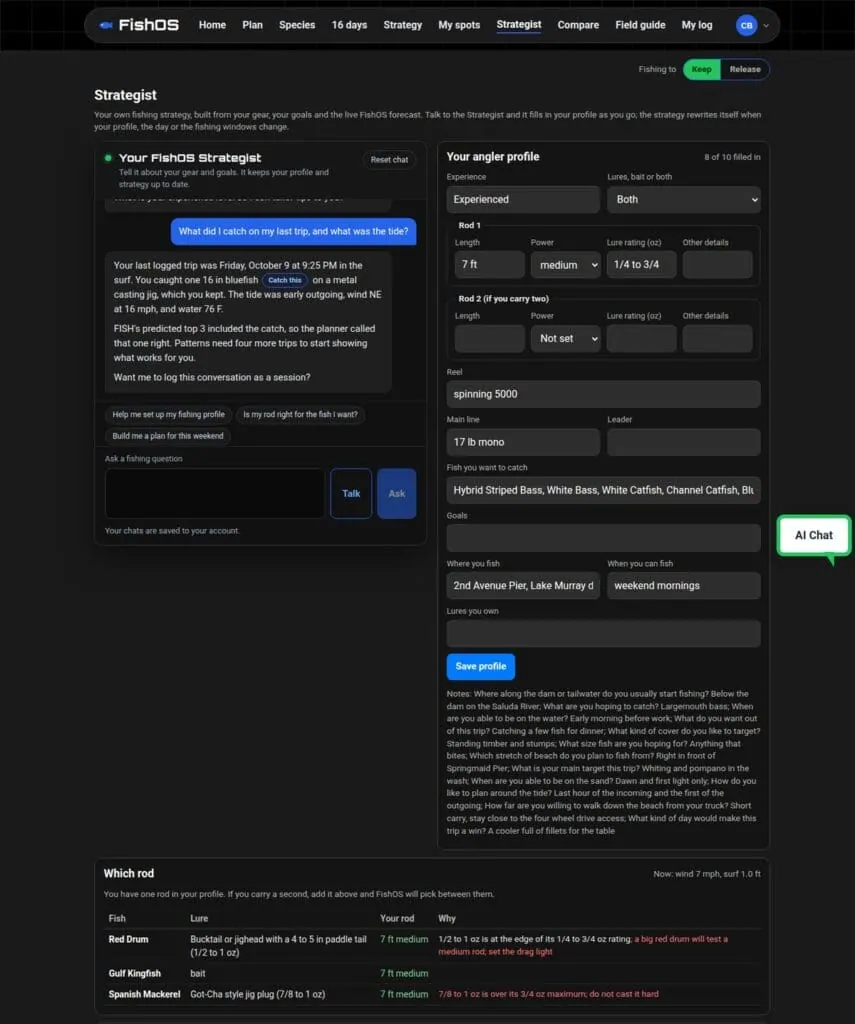Click the Gulf Kingfish row name
This screenshot has width=855, height=1024.
point(135,973)
